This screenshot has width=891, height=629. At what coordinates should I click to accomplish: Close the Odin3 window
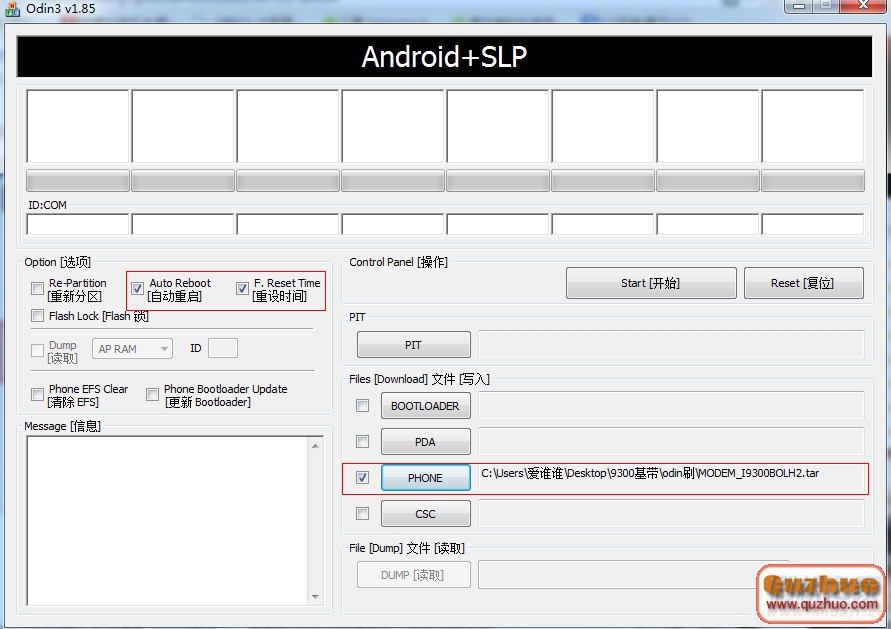(863, 5)
